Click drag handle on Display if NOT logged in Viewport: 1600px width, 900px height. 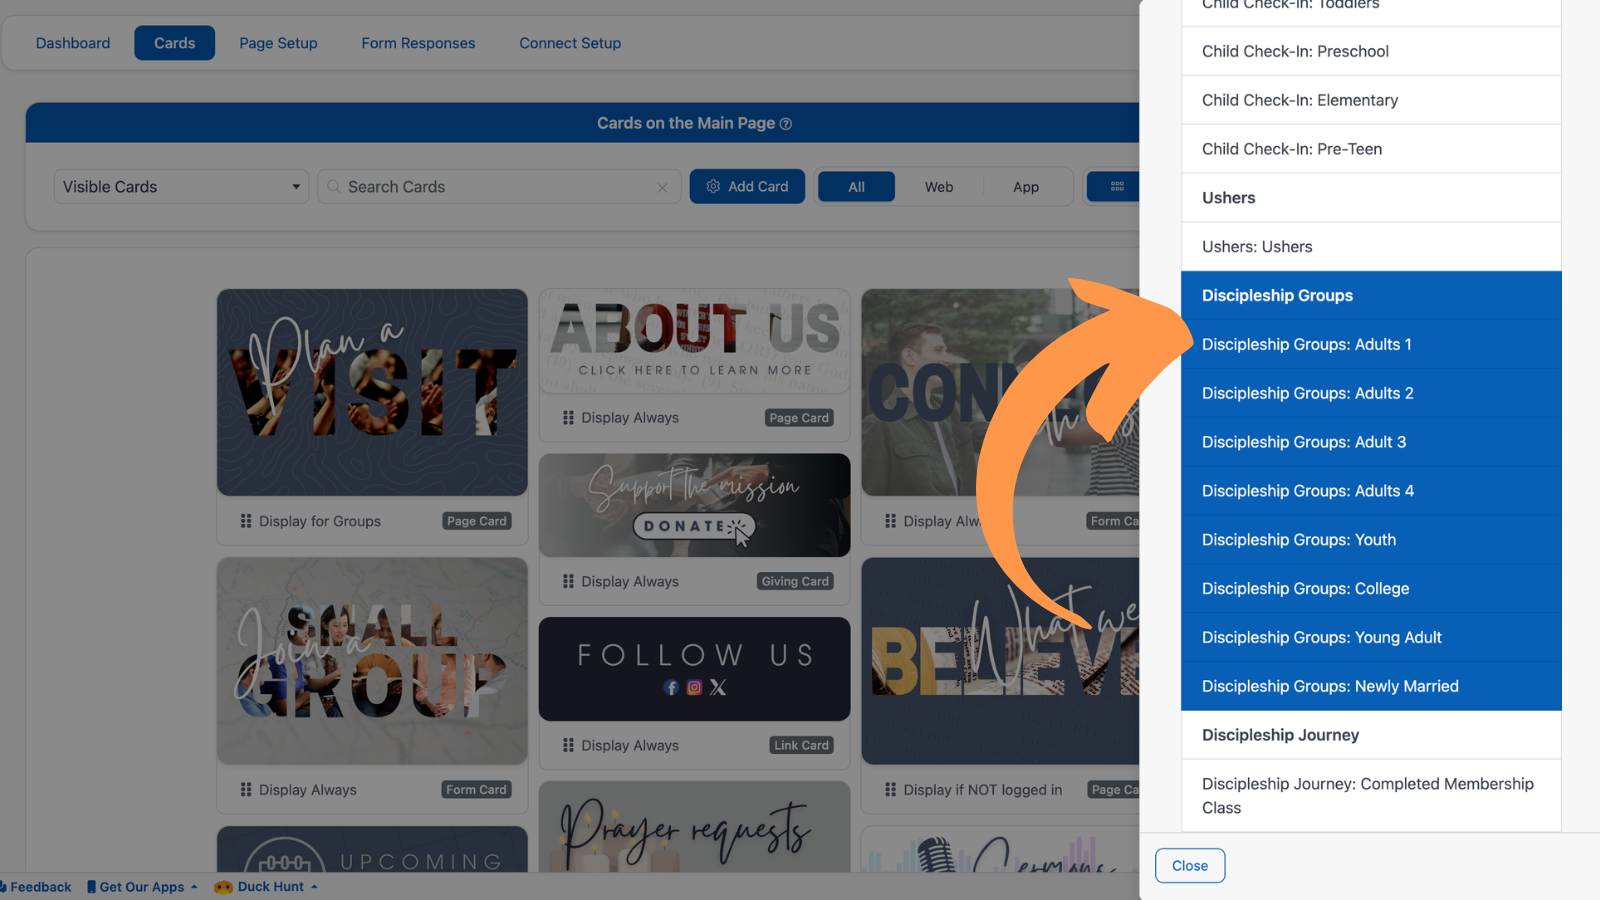click(890, 790)
